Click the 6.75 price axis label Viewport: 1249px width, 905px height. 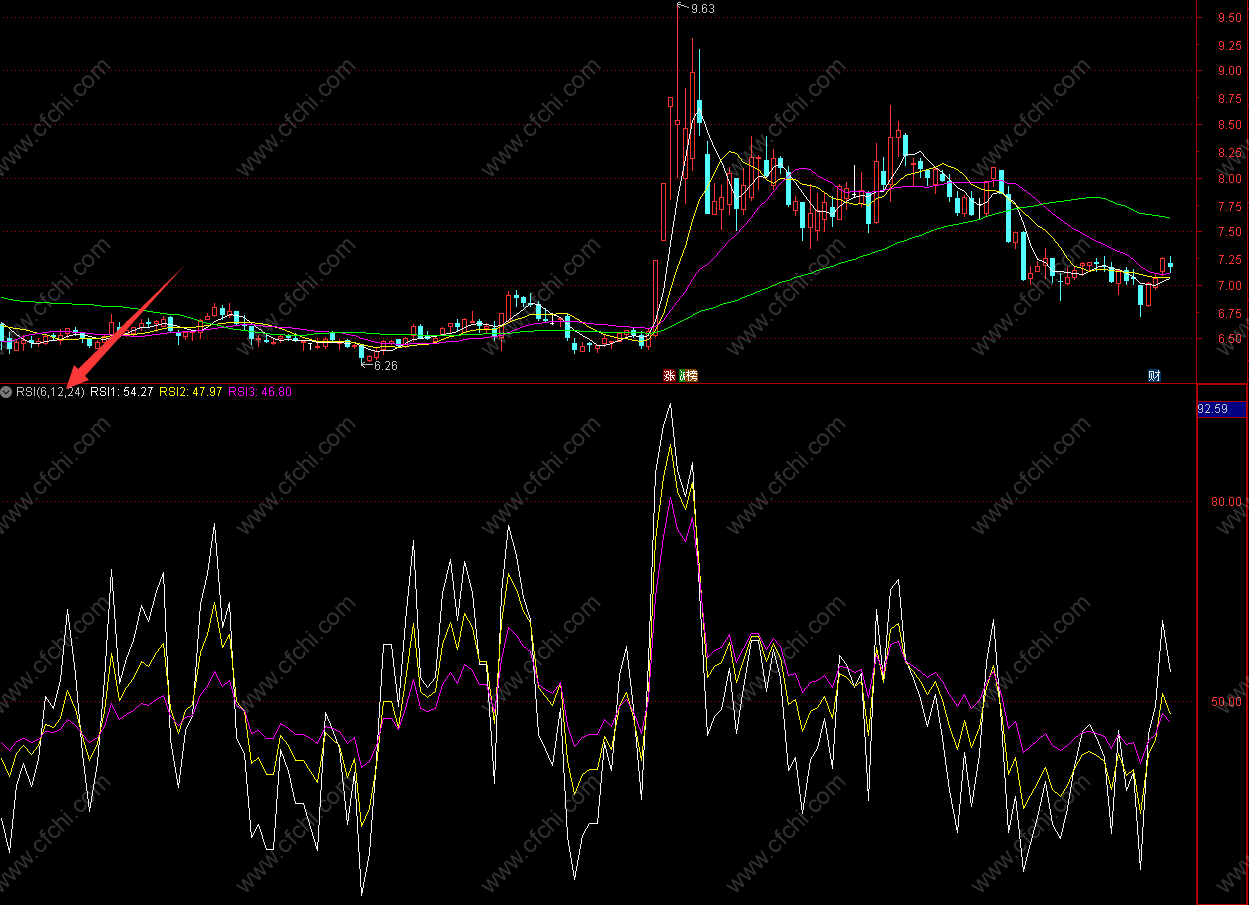(1229, 312)
